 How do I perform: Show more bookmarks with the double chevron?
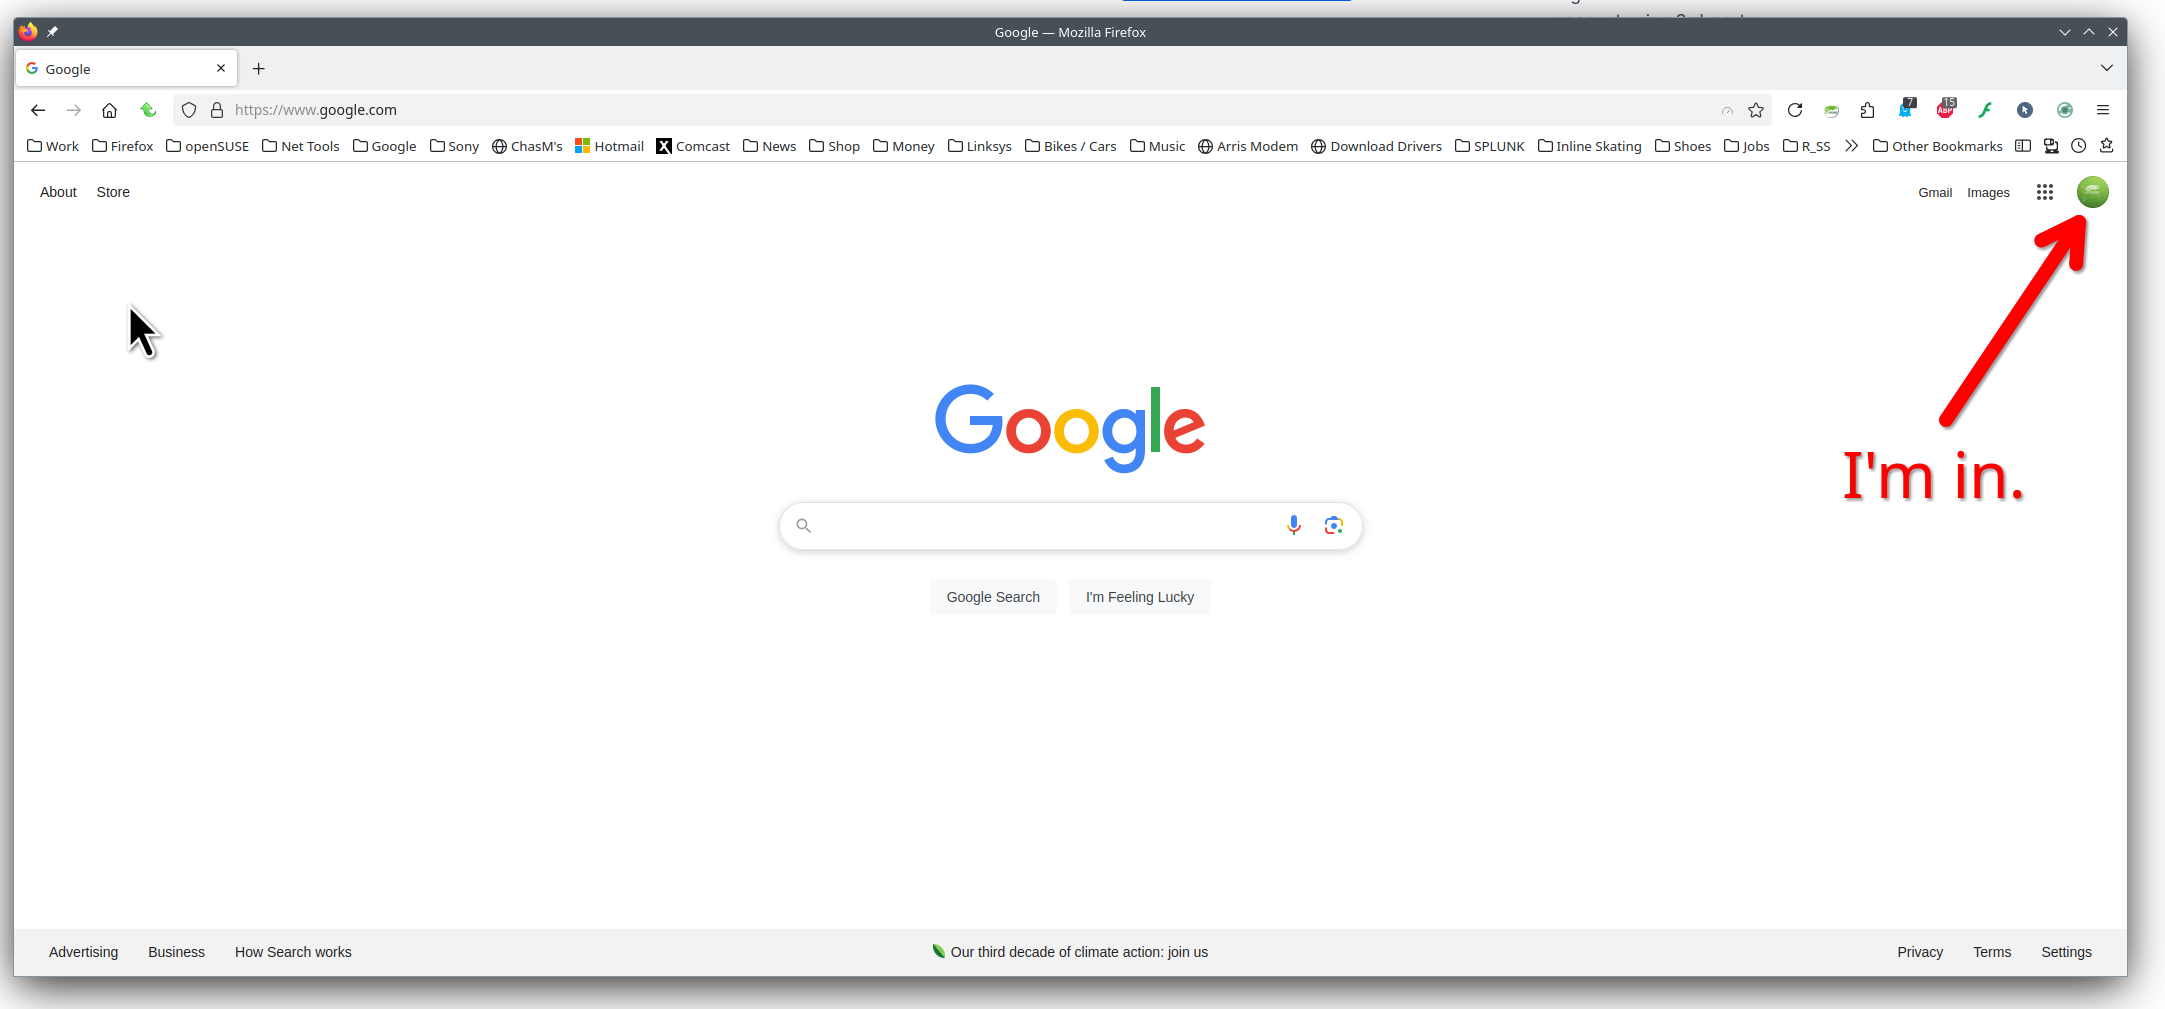click(x=1852, y=146)
